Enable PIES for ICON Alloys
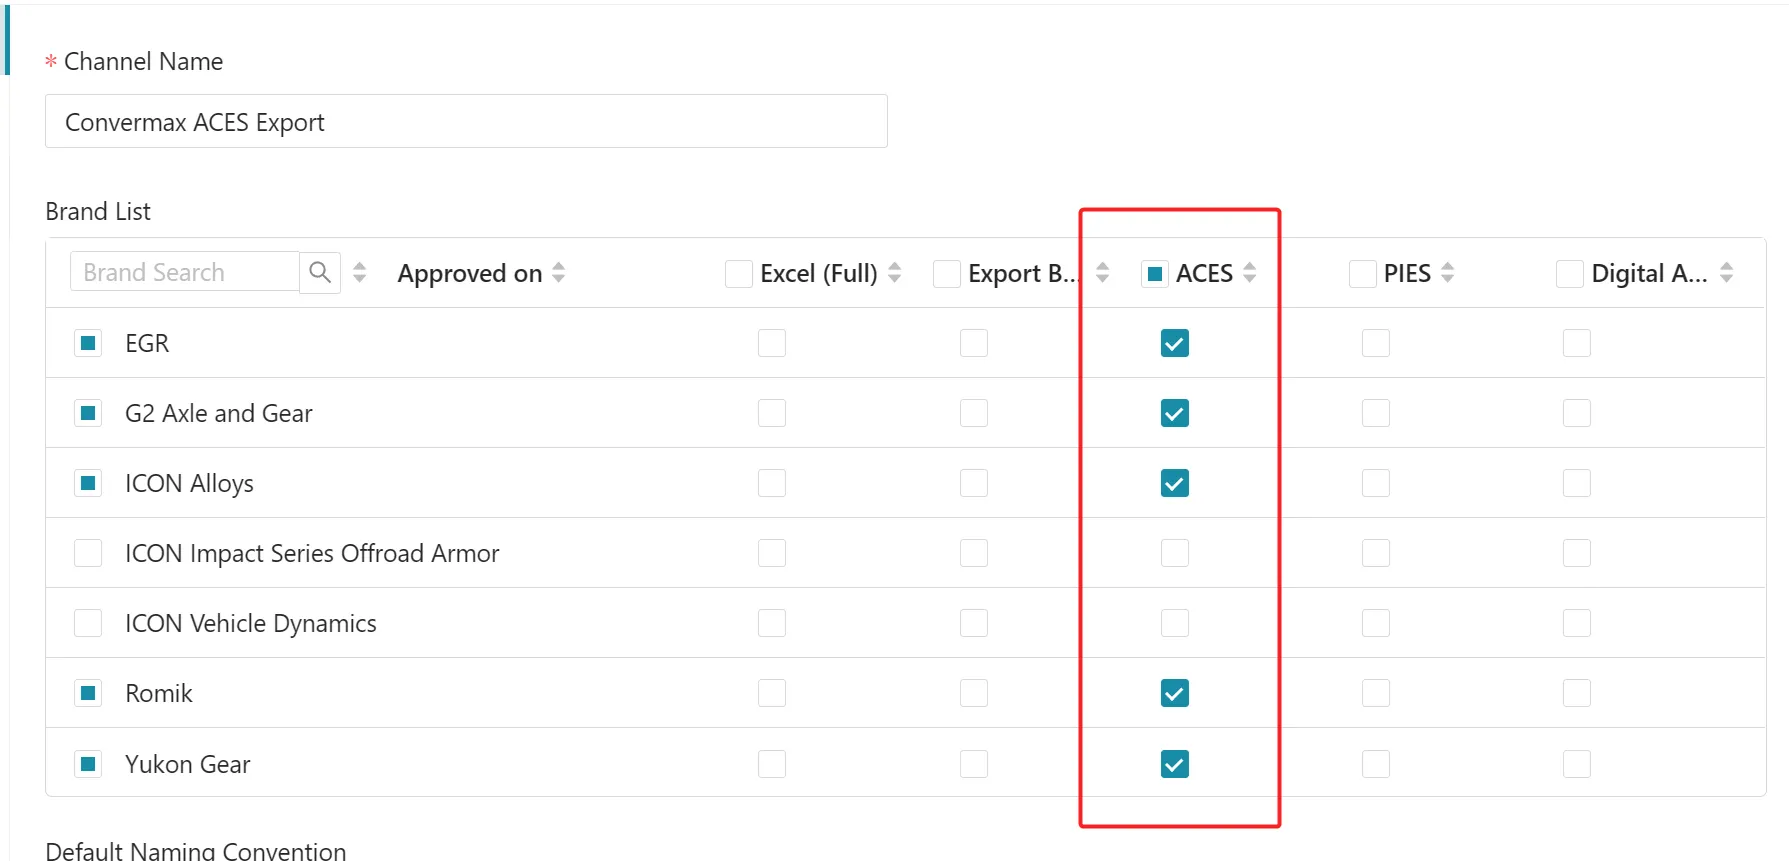This screenshot has width=1789, height=861. (1376, 483)
